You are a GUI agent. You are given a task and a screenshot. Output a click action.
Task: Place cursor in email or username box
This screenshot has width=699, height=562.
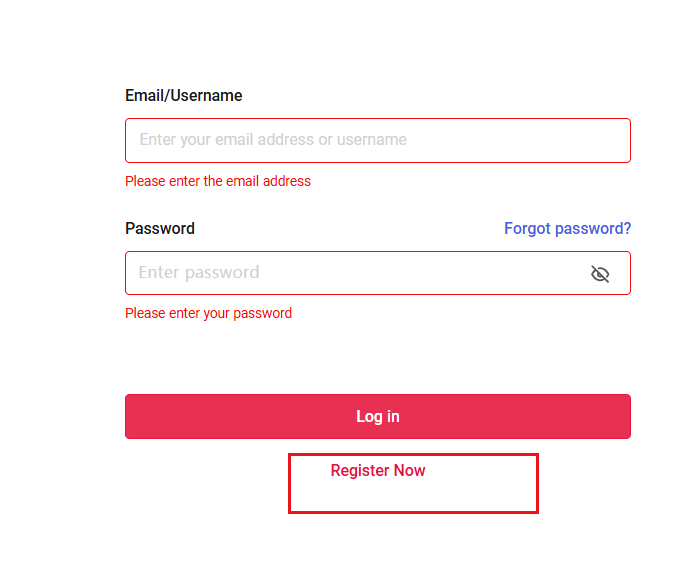[377, 140]
